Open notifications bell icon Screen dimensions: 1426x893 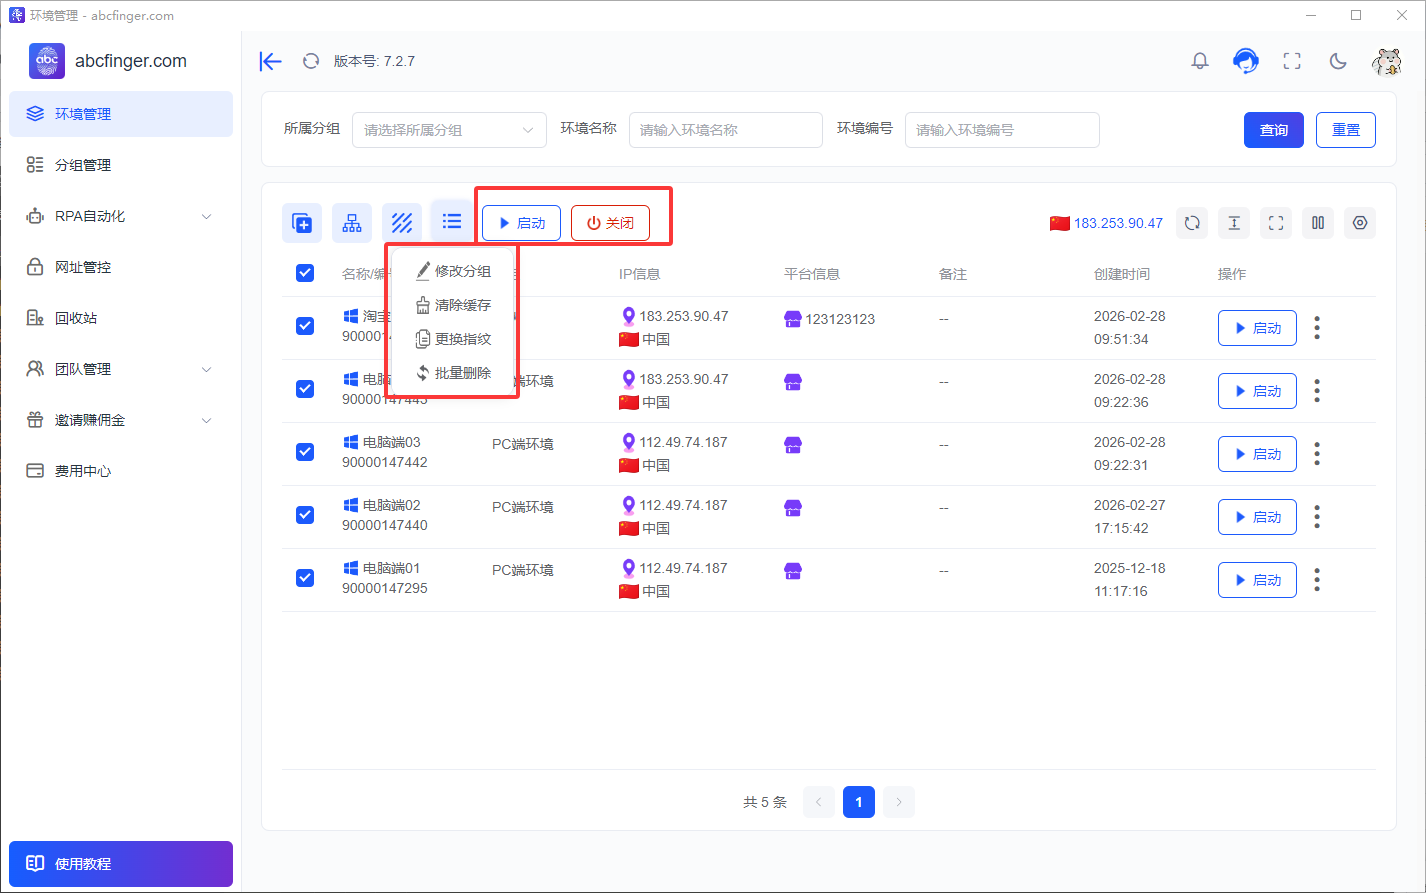(x=1200, y=61)
